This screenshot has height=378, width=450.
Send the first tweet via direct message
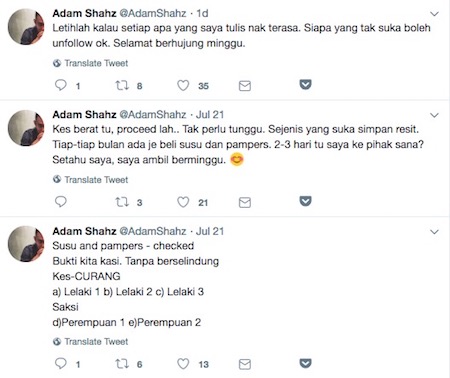click(245, 86)
